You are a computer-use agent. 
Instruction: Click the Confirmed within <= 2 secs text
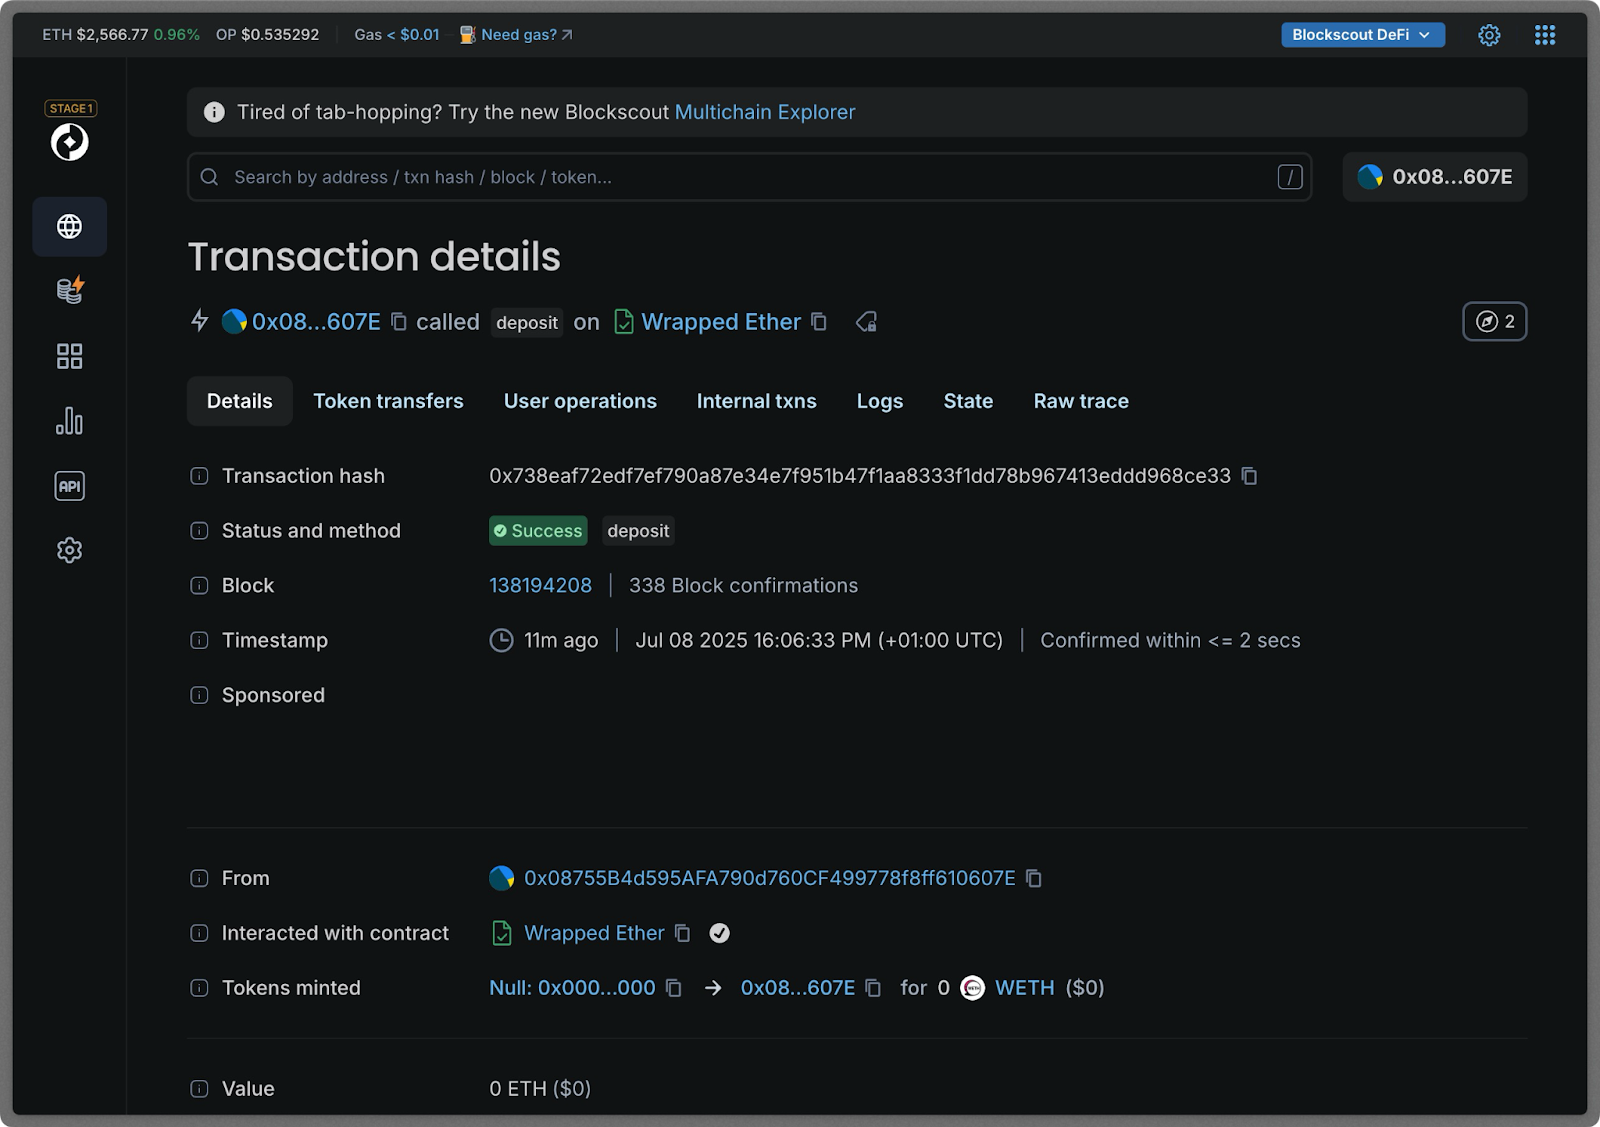click(x=1170, y=640)
